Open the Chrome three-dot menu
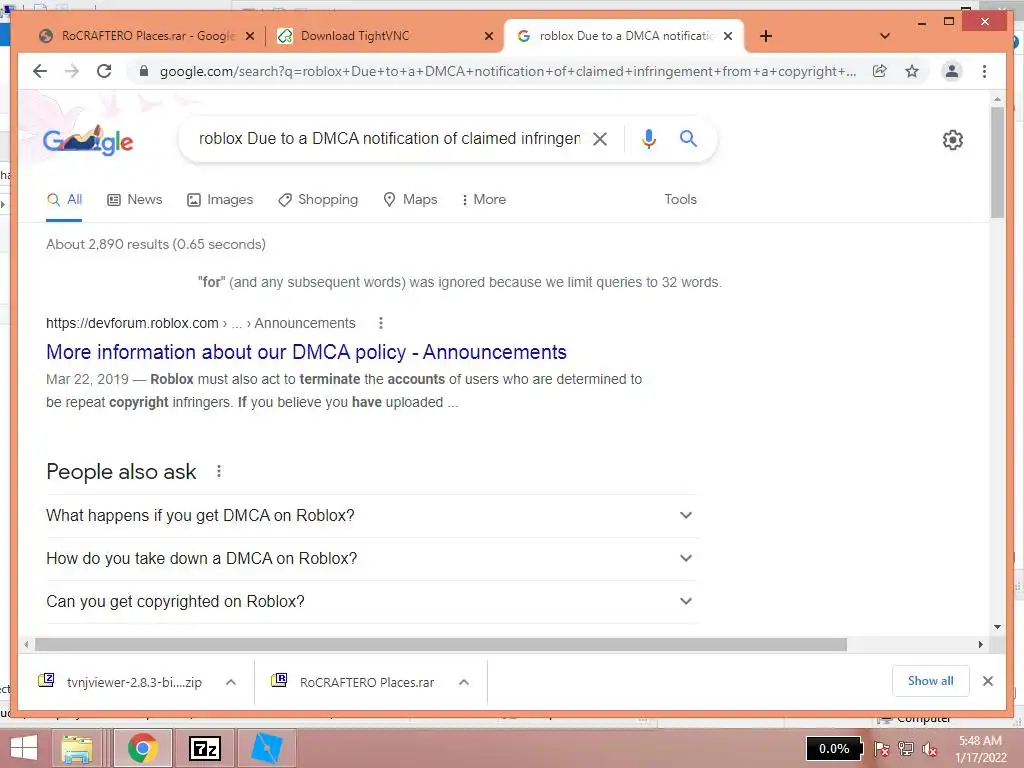1024x768 pixels. pyautogui.click(x=984, y=71)
